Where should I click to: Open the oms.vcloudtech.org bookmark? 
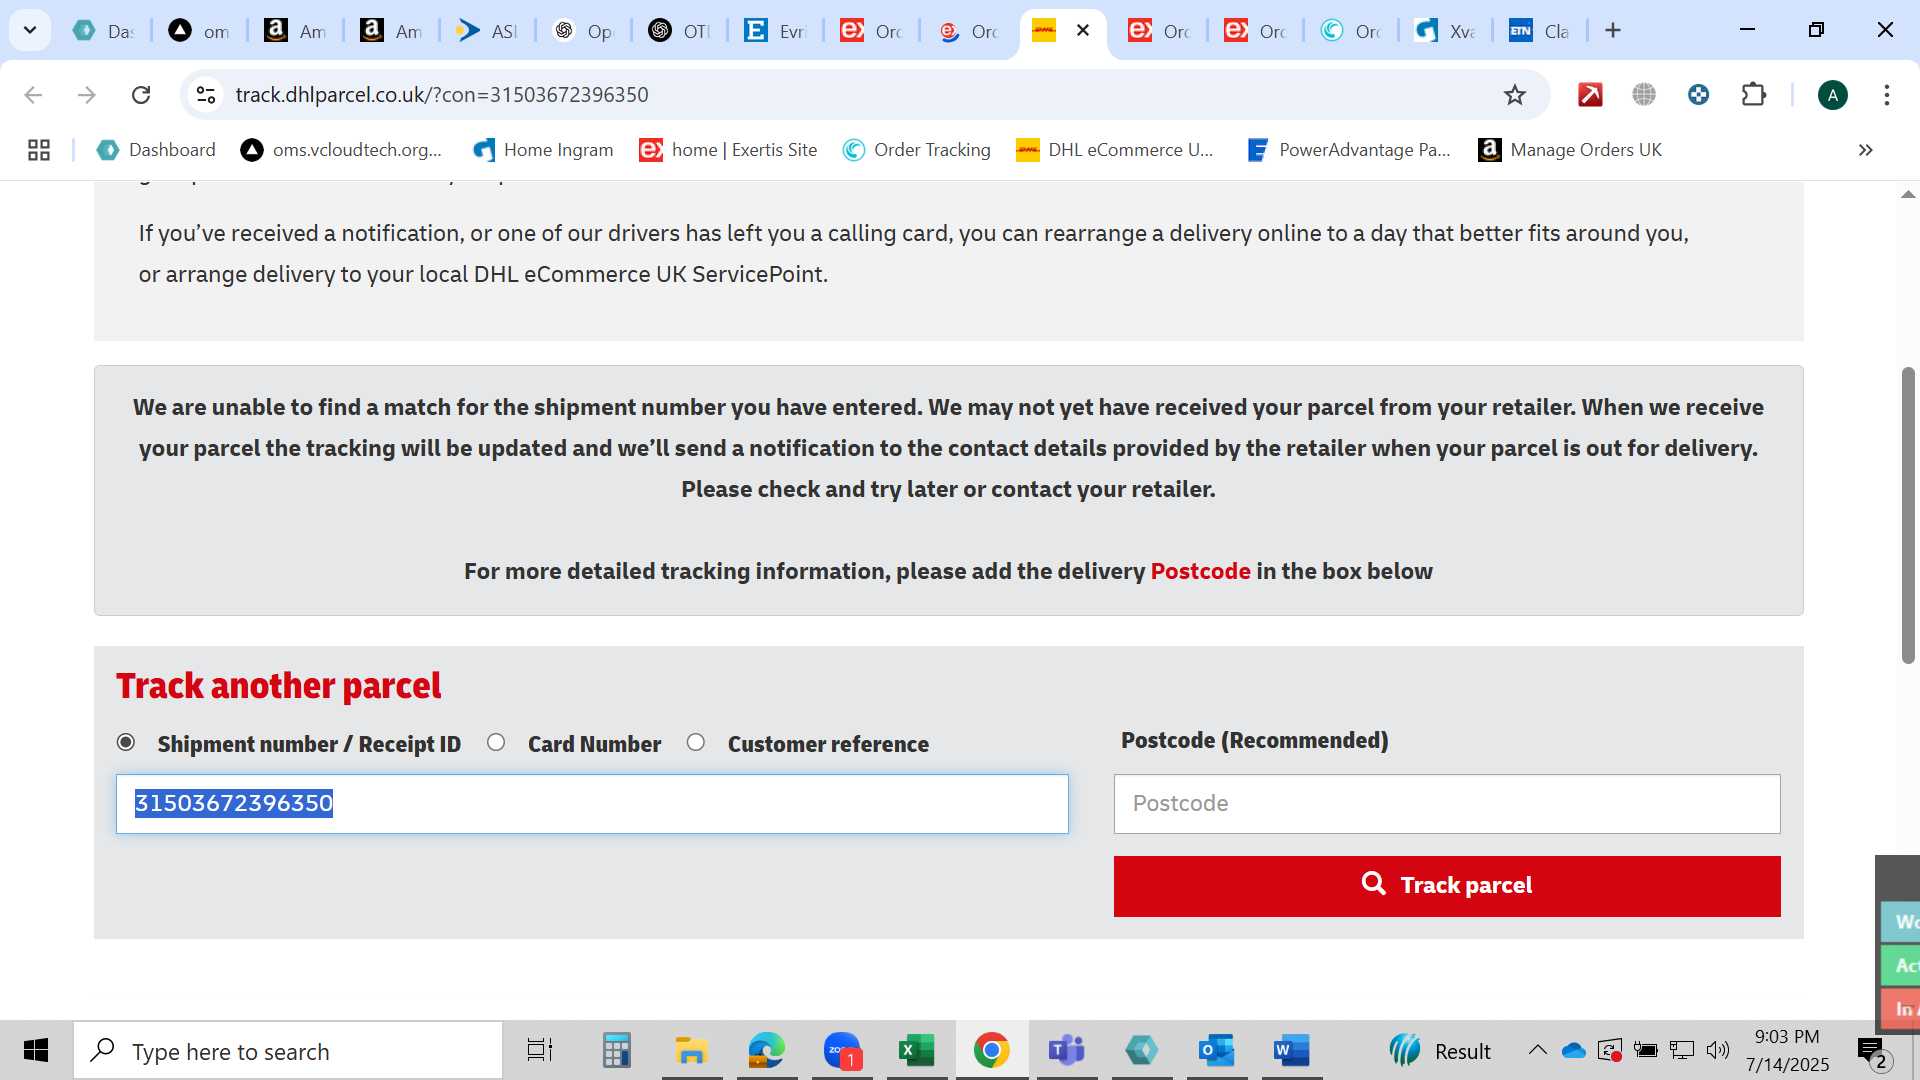click(341, 150)
